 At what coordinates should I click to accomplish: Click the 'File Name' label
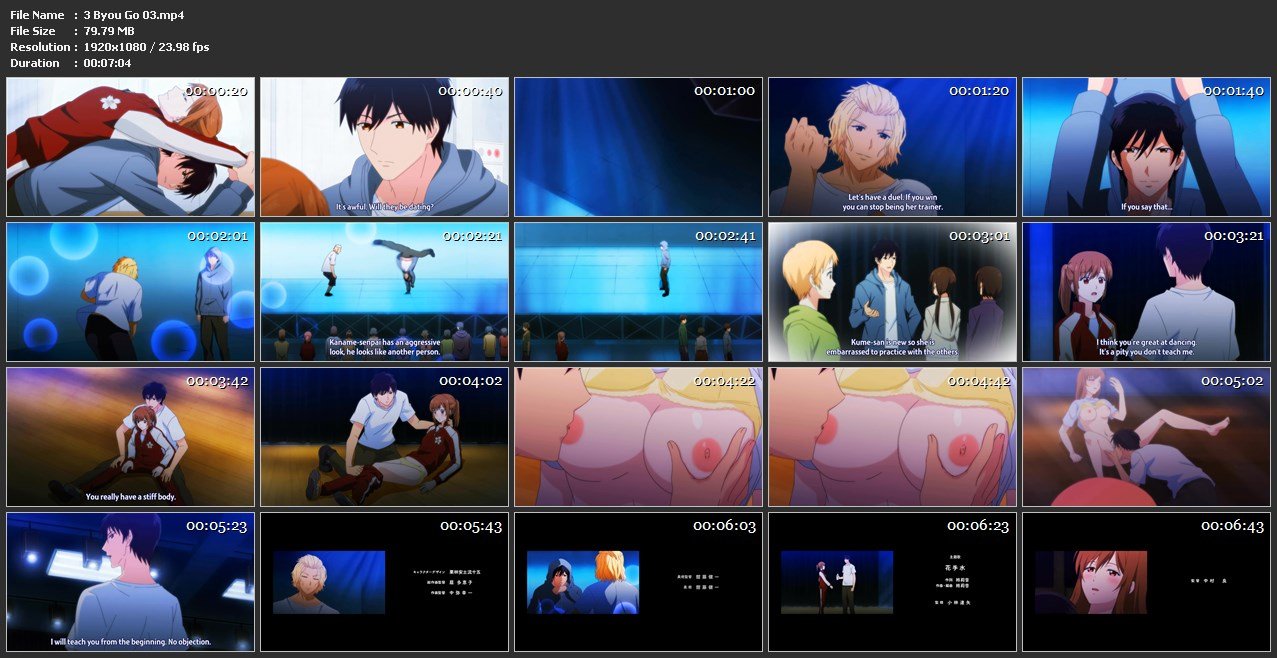pos(37,15)
